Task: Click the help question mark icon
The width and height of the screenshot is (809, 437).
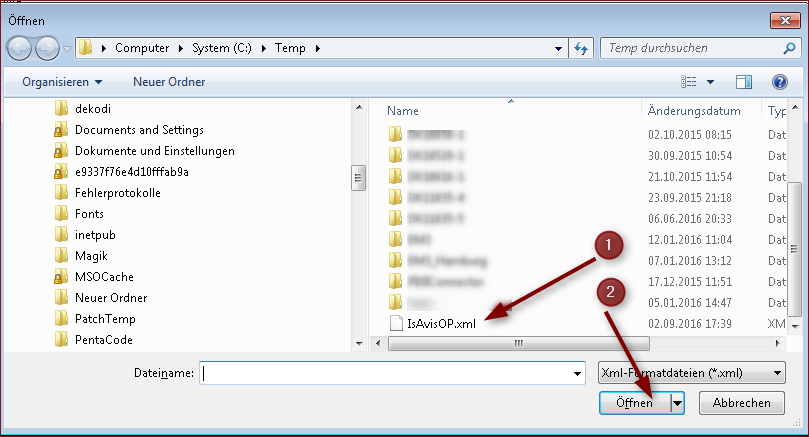Action: [779, 82]
